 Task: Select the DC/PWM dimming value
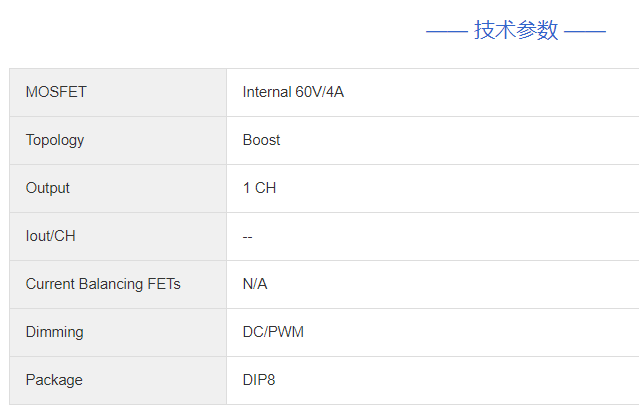tap(273, 332)
